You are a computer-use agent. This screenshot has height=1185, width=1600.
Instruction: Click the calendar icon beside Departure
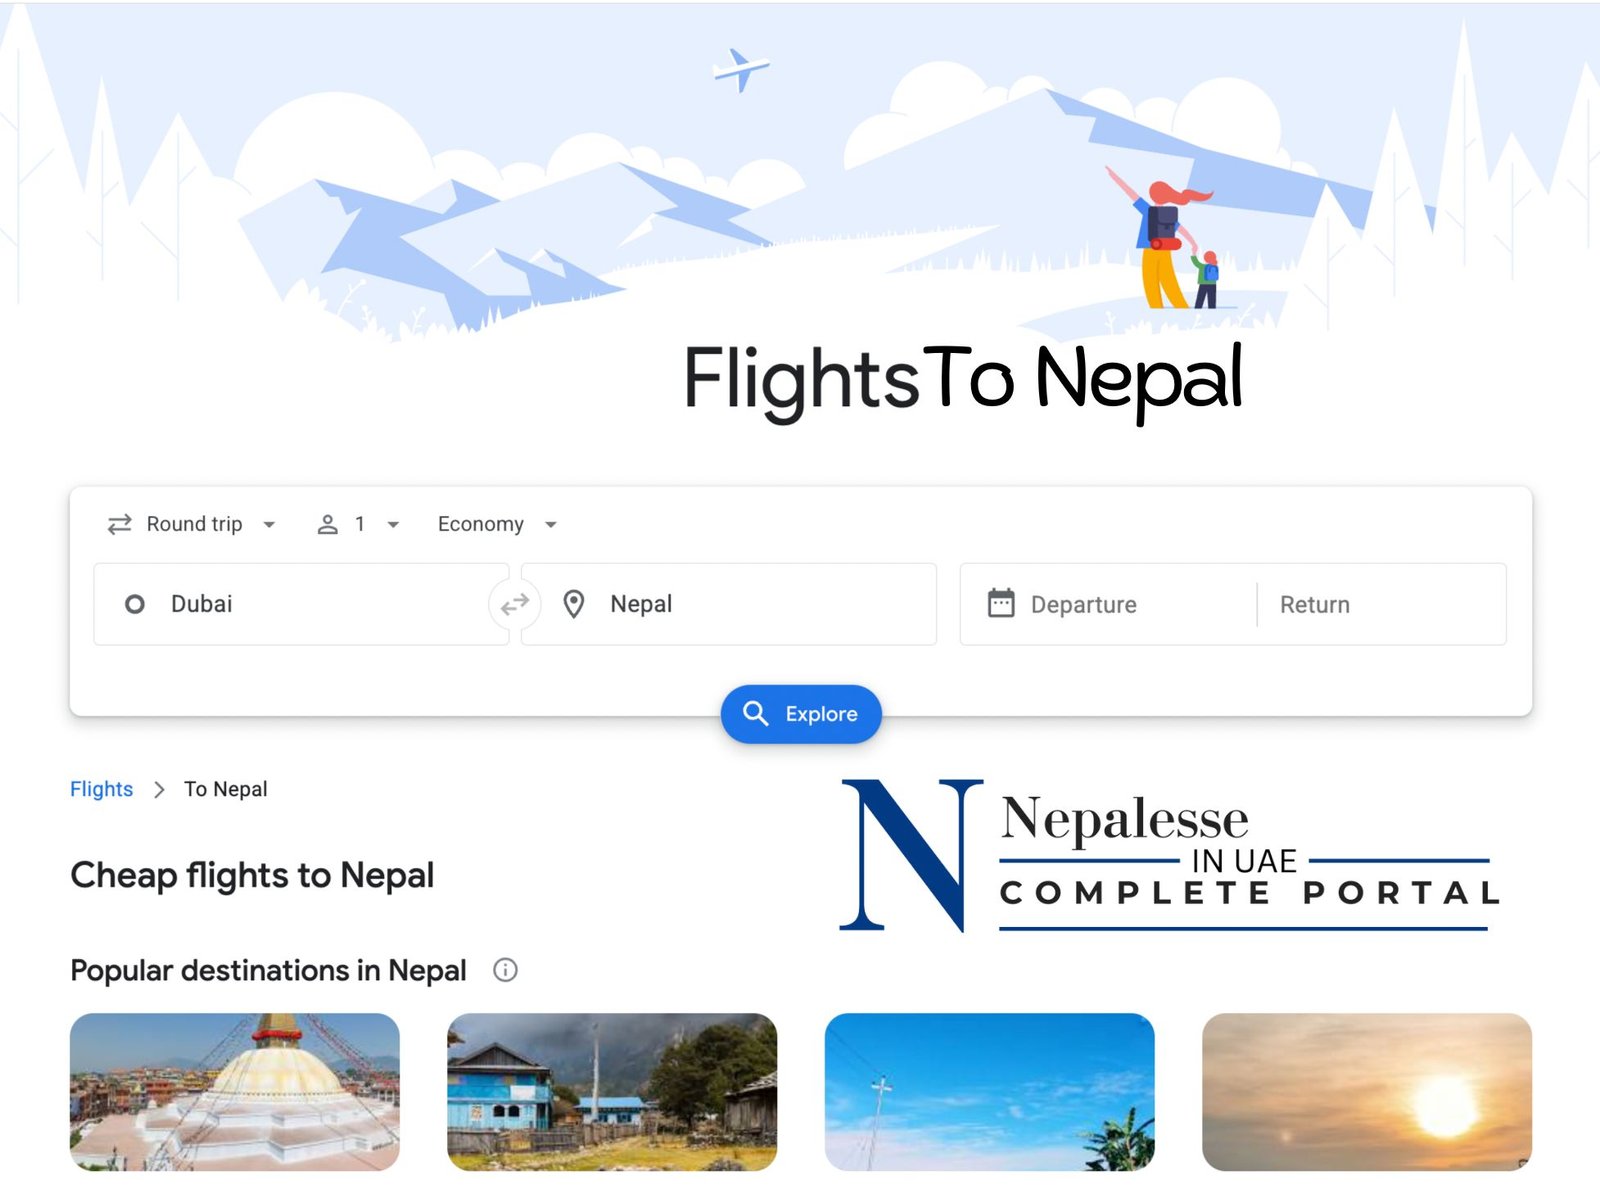tap(1001, 603)
